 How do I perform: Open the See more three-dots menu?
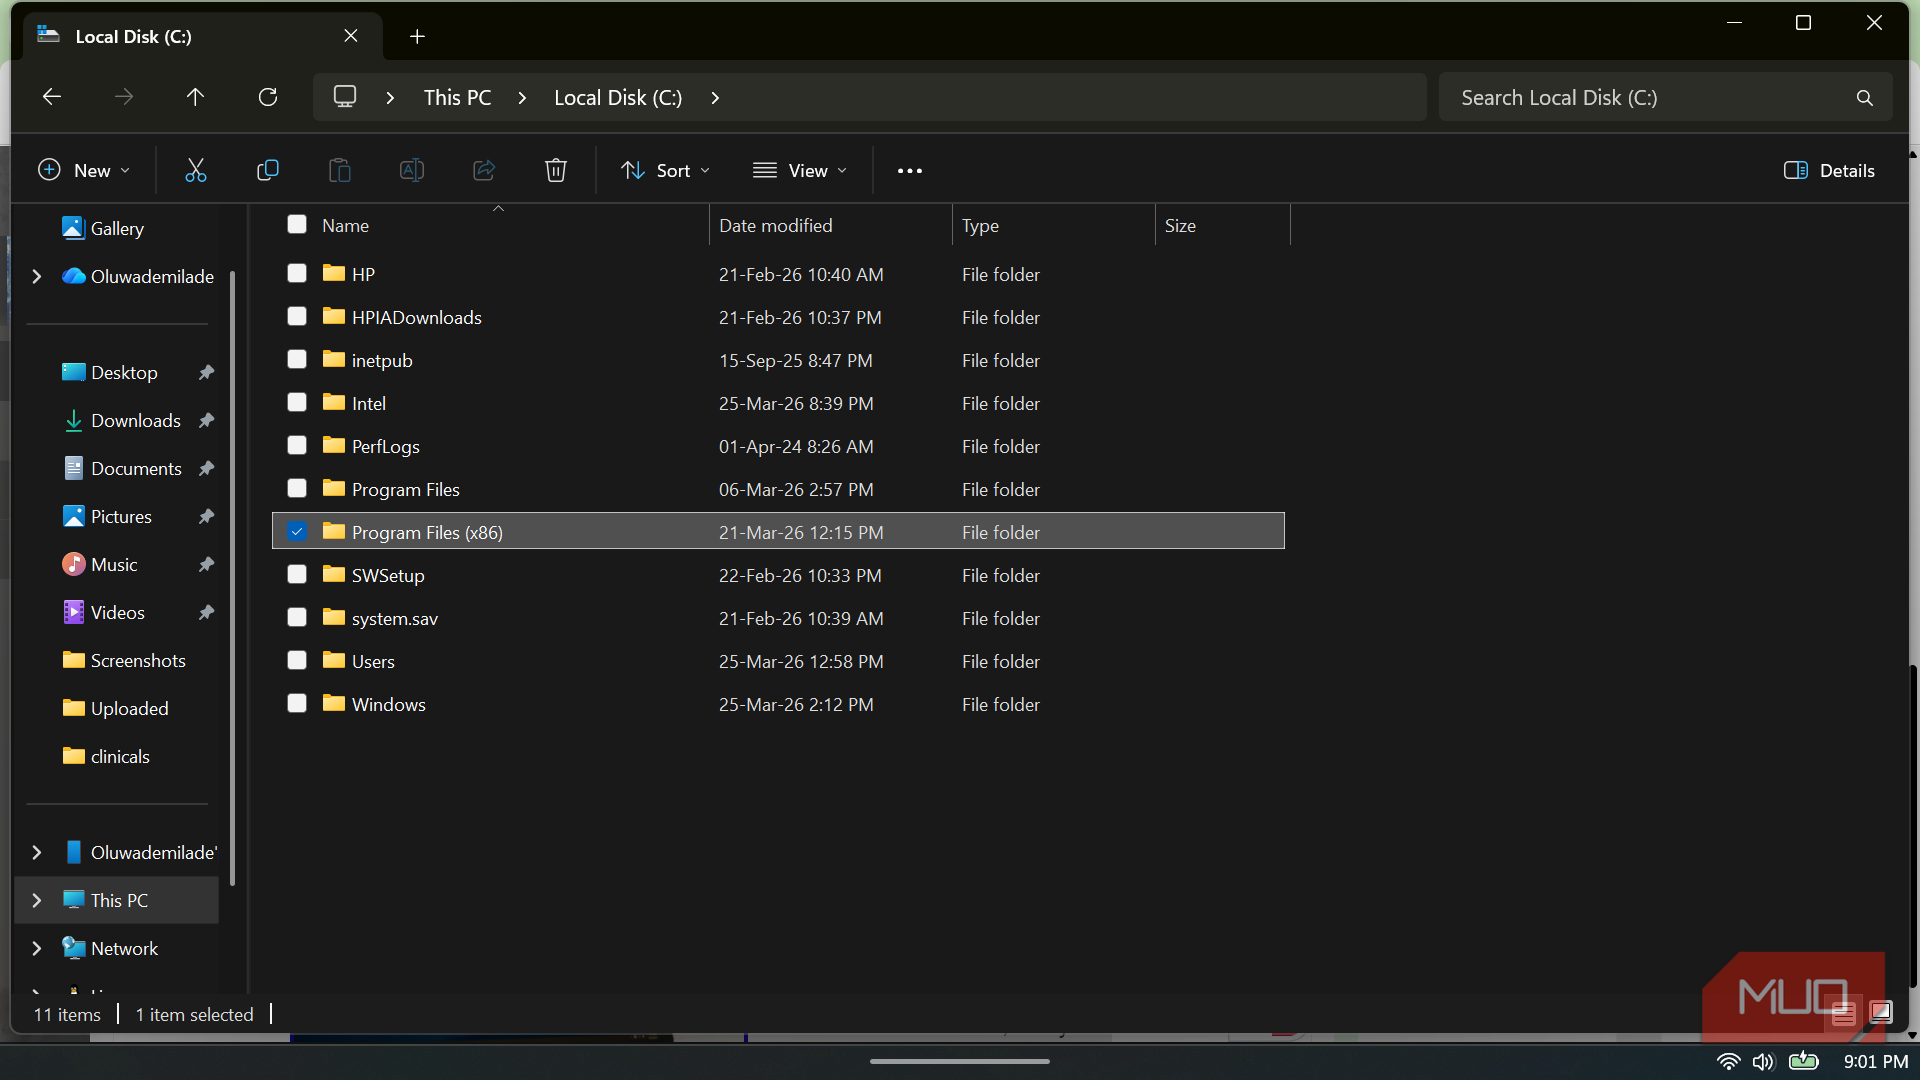coord(910,171)
